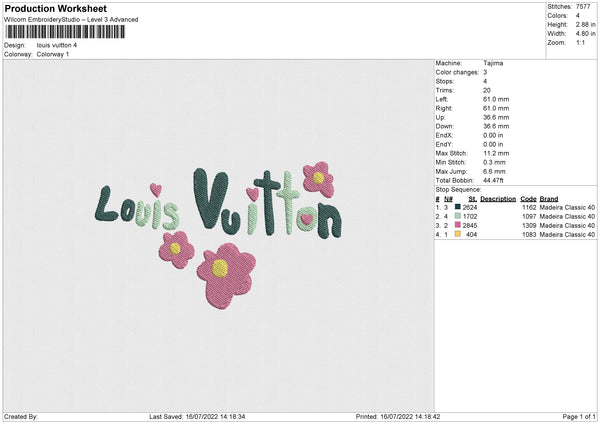600x424 pixels.
Task: Click the 'Brand' column header
Action: pyautogui.click(x=549, y=199)
